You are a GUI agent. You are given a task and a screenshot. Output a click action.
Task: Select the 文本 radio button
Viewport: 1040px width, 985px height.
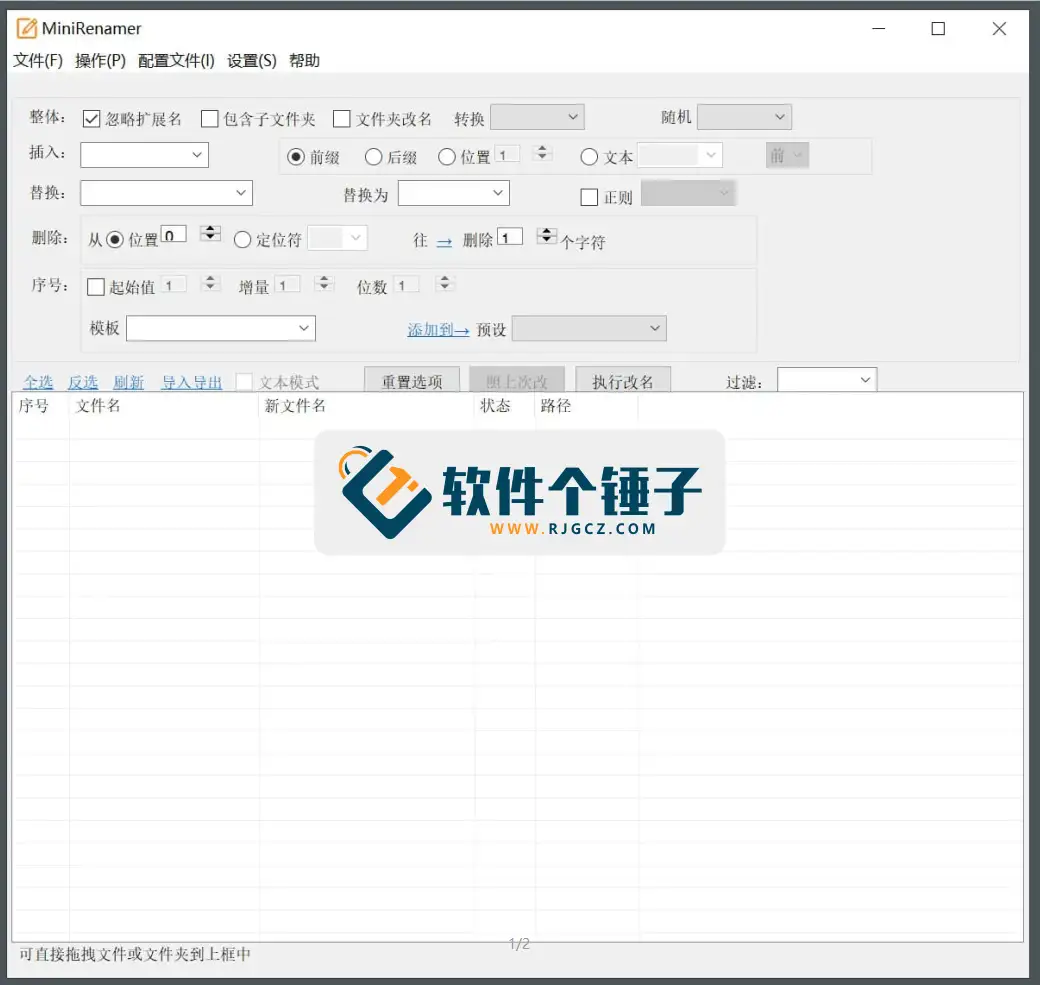point(589,157)
